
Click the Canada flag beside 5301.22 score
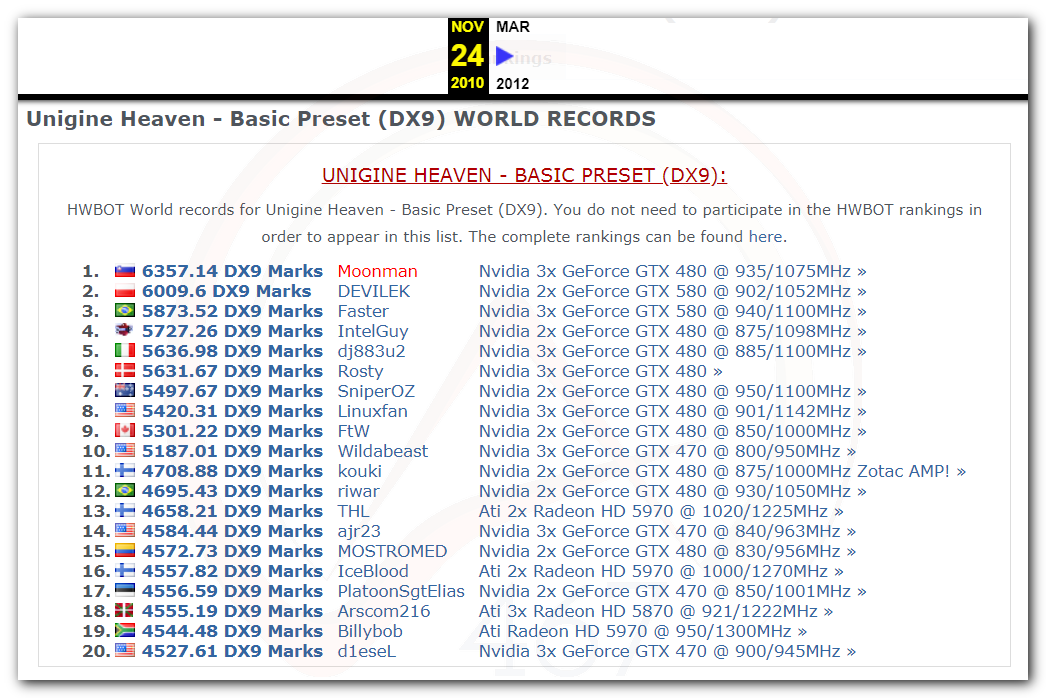pyautogui.click(x=125, y=431)
